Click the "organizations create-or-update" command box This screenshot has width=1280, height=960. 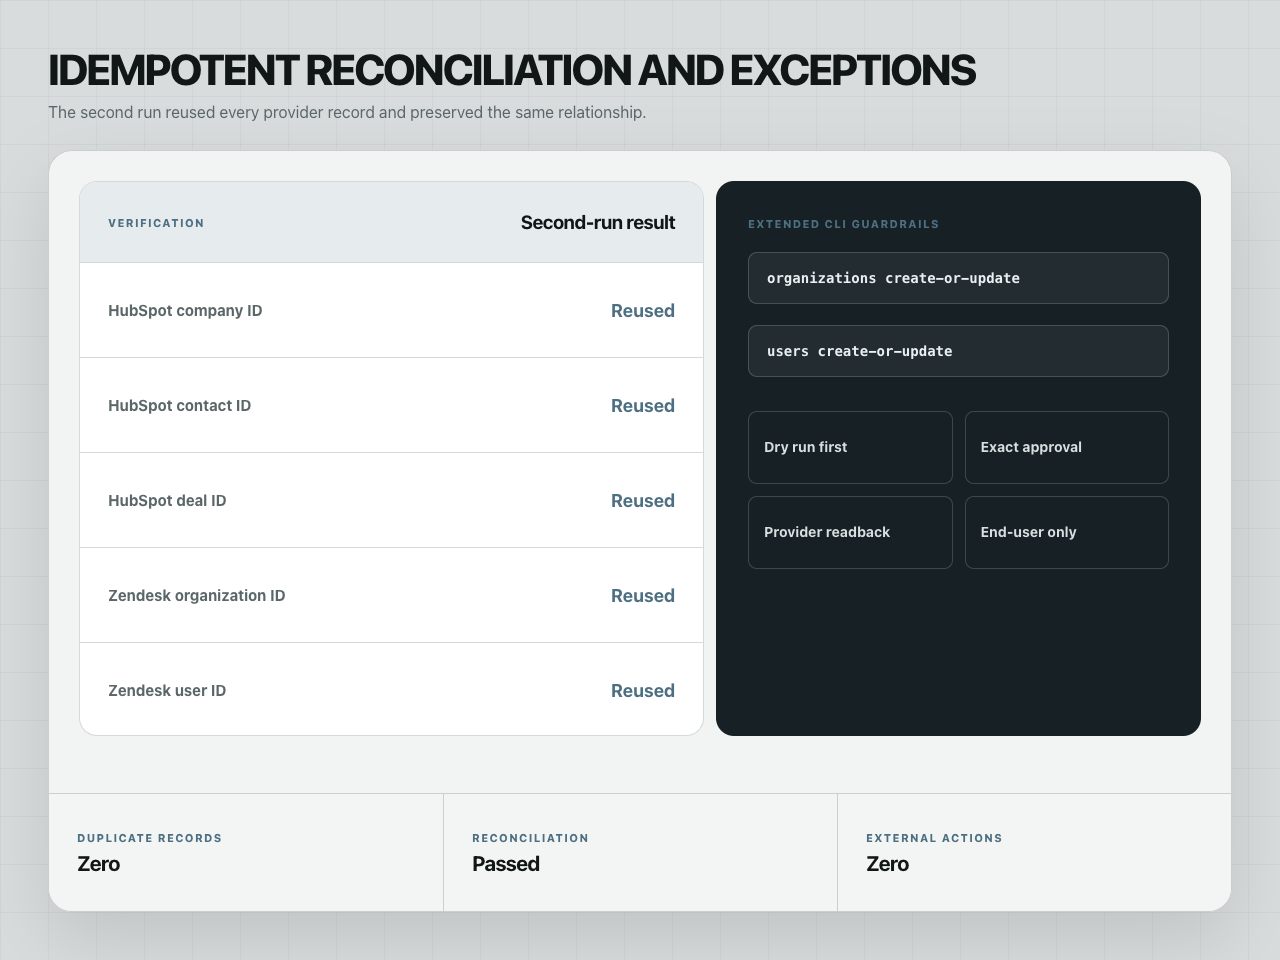pos(958,278)
